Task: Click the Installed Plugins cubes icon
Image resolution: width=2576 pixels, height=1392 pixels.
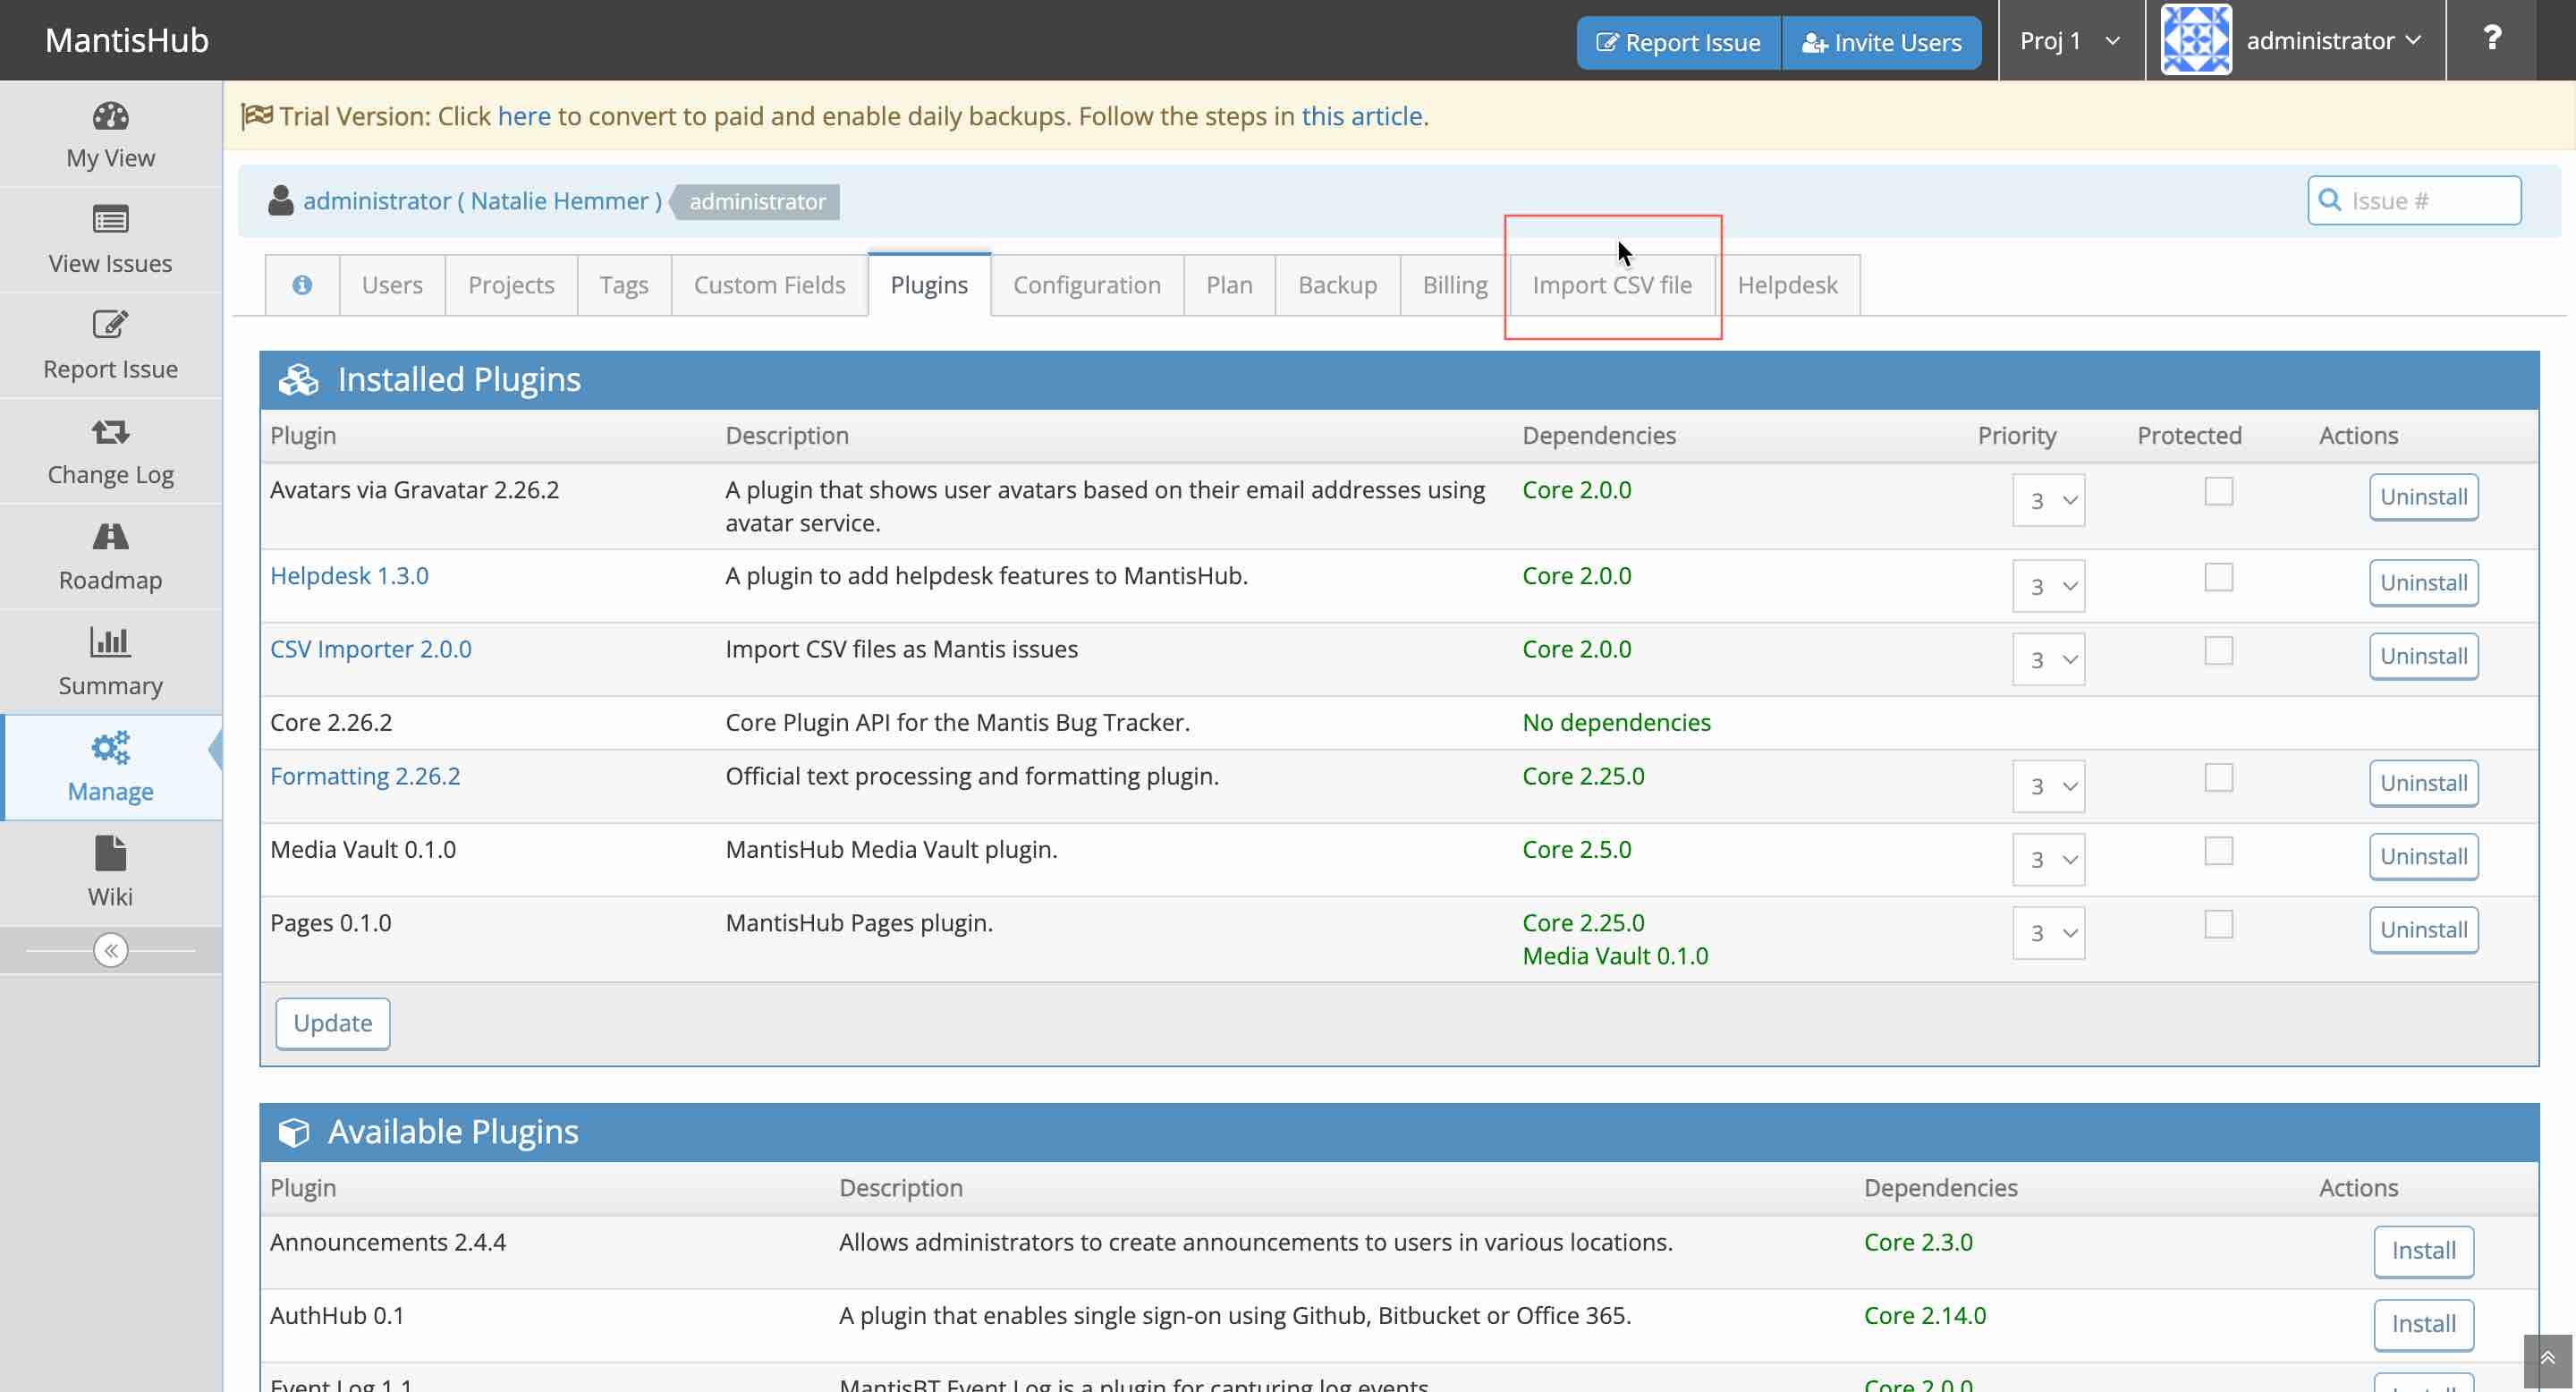Action: [298, 380]
